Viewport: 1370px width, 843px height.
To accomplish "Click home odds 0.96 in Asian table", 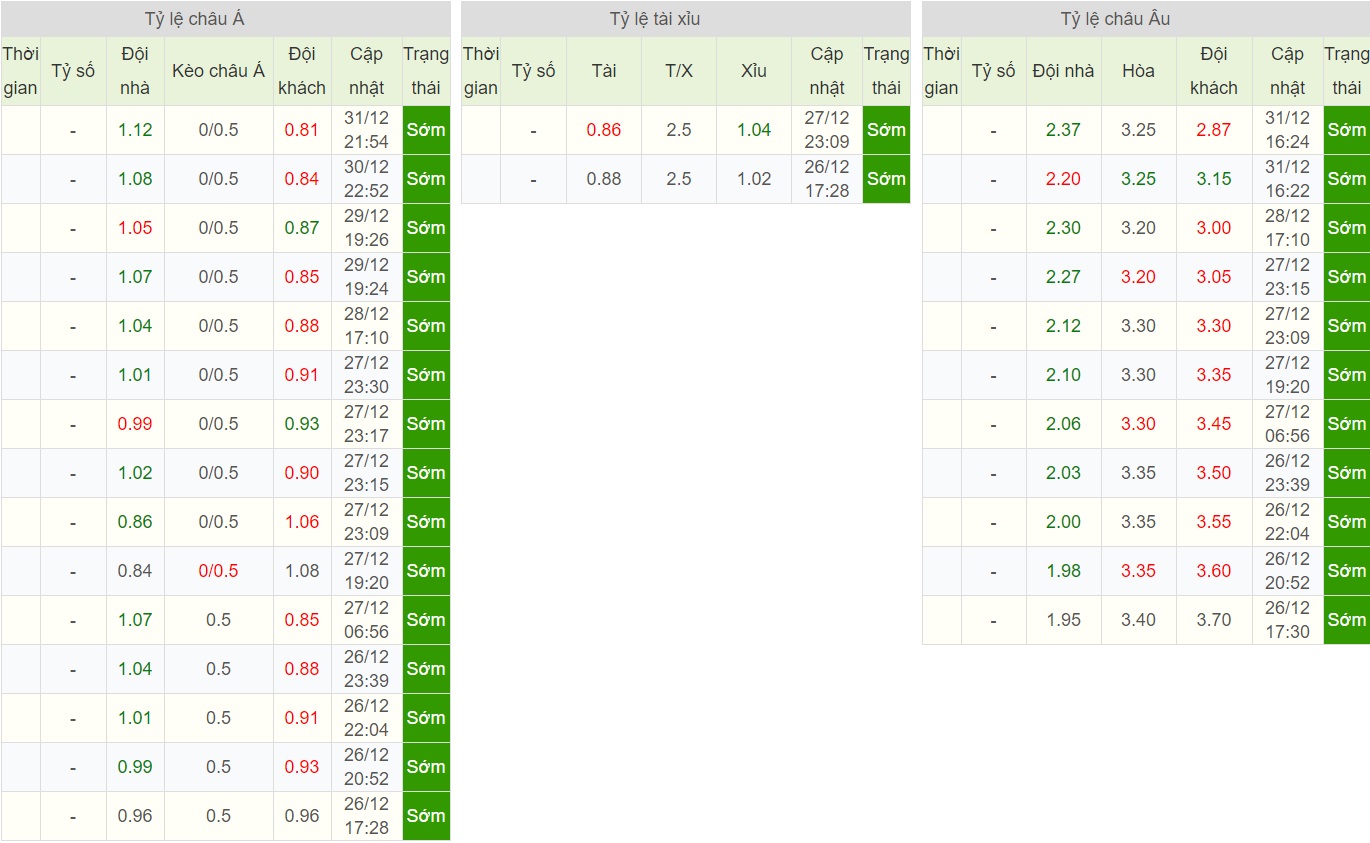I will click(x=135, y=816).
